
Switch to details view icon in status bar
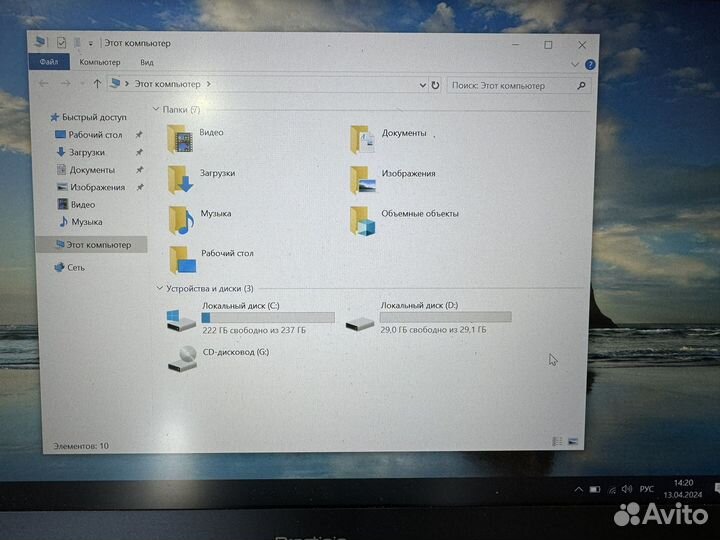click(x=557, y=441)
